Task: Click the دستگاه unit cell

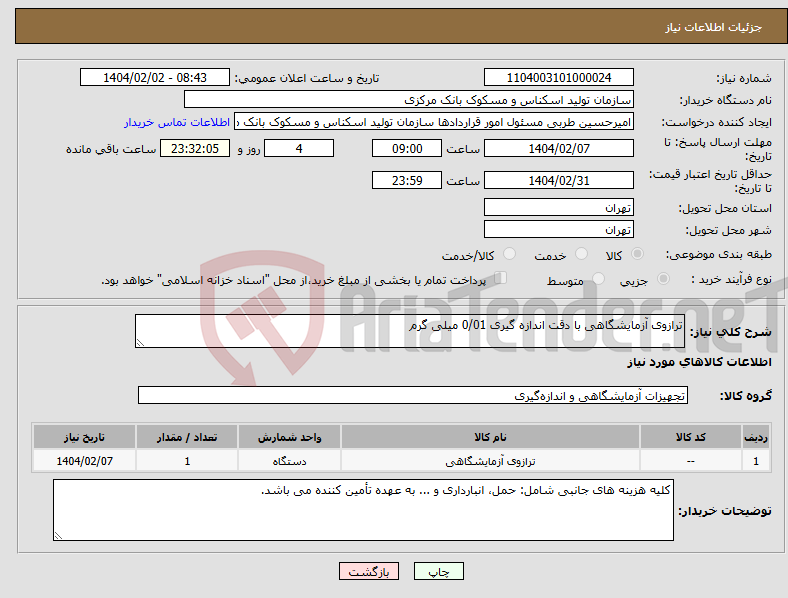Action: pos(289,461)
